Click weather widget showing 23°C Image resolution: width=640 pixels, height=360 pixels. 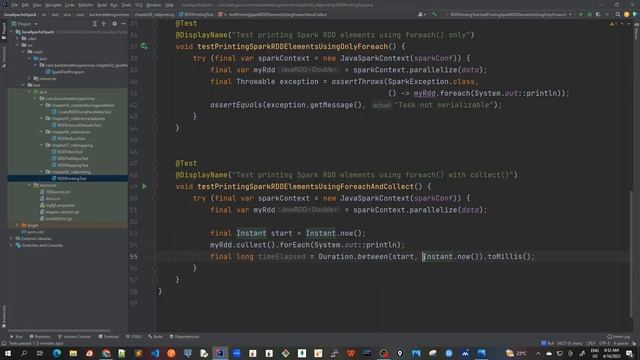coord(516,353)
